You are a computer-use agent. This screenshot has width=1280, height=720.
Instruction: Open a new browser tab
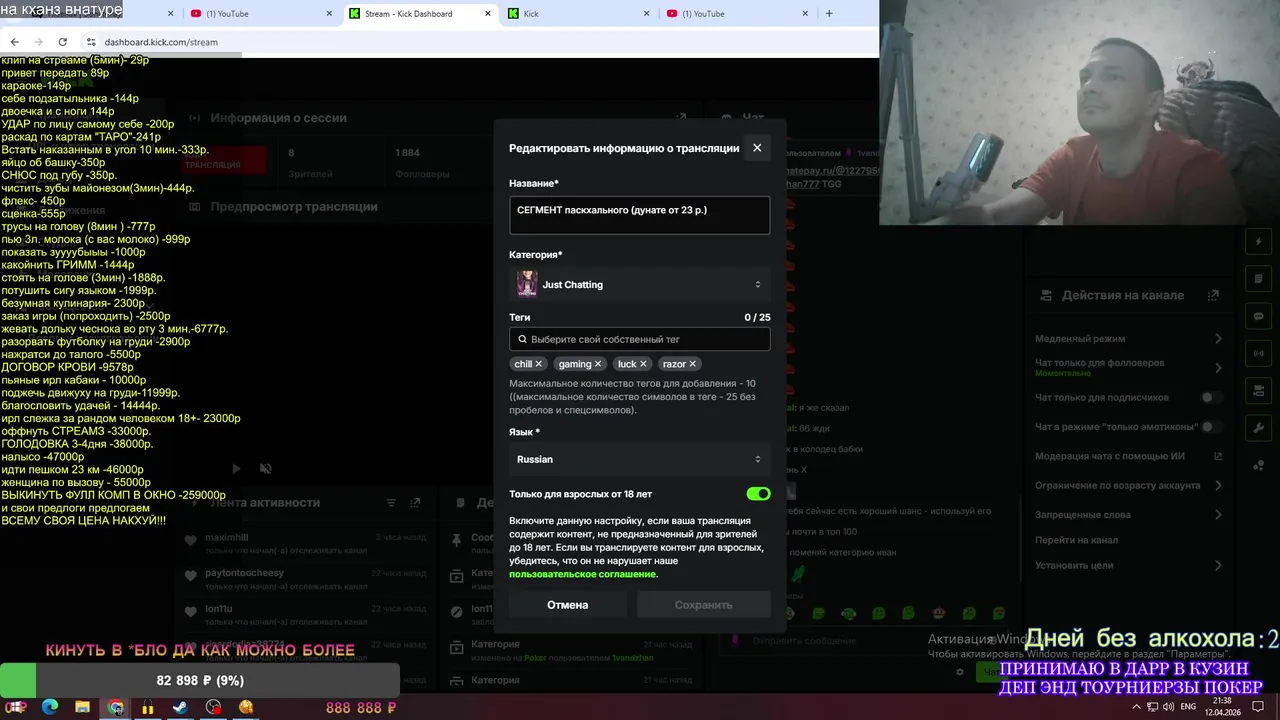(829, 14)
